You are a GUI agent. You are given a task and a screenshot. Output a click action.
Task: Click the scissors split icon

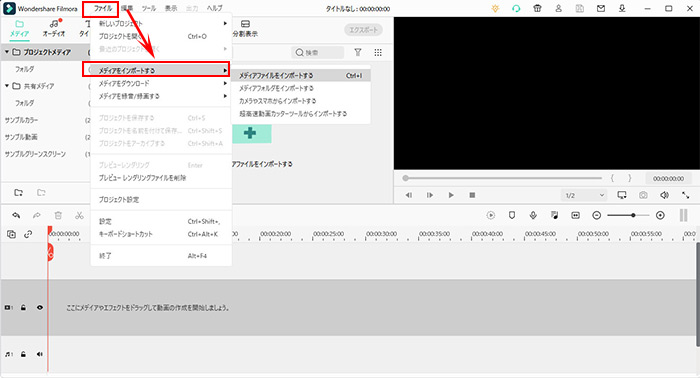tap(79, 215)
